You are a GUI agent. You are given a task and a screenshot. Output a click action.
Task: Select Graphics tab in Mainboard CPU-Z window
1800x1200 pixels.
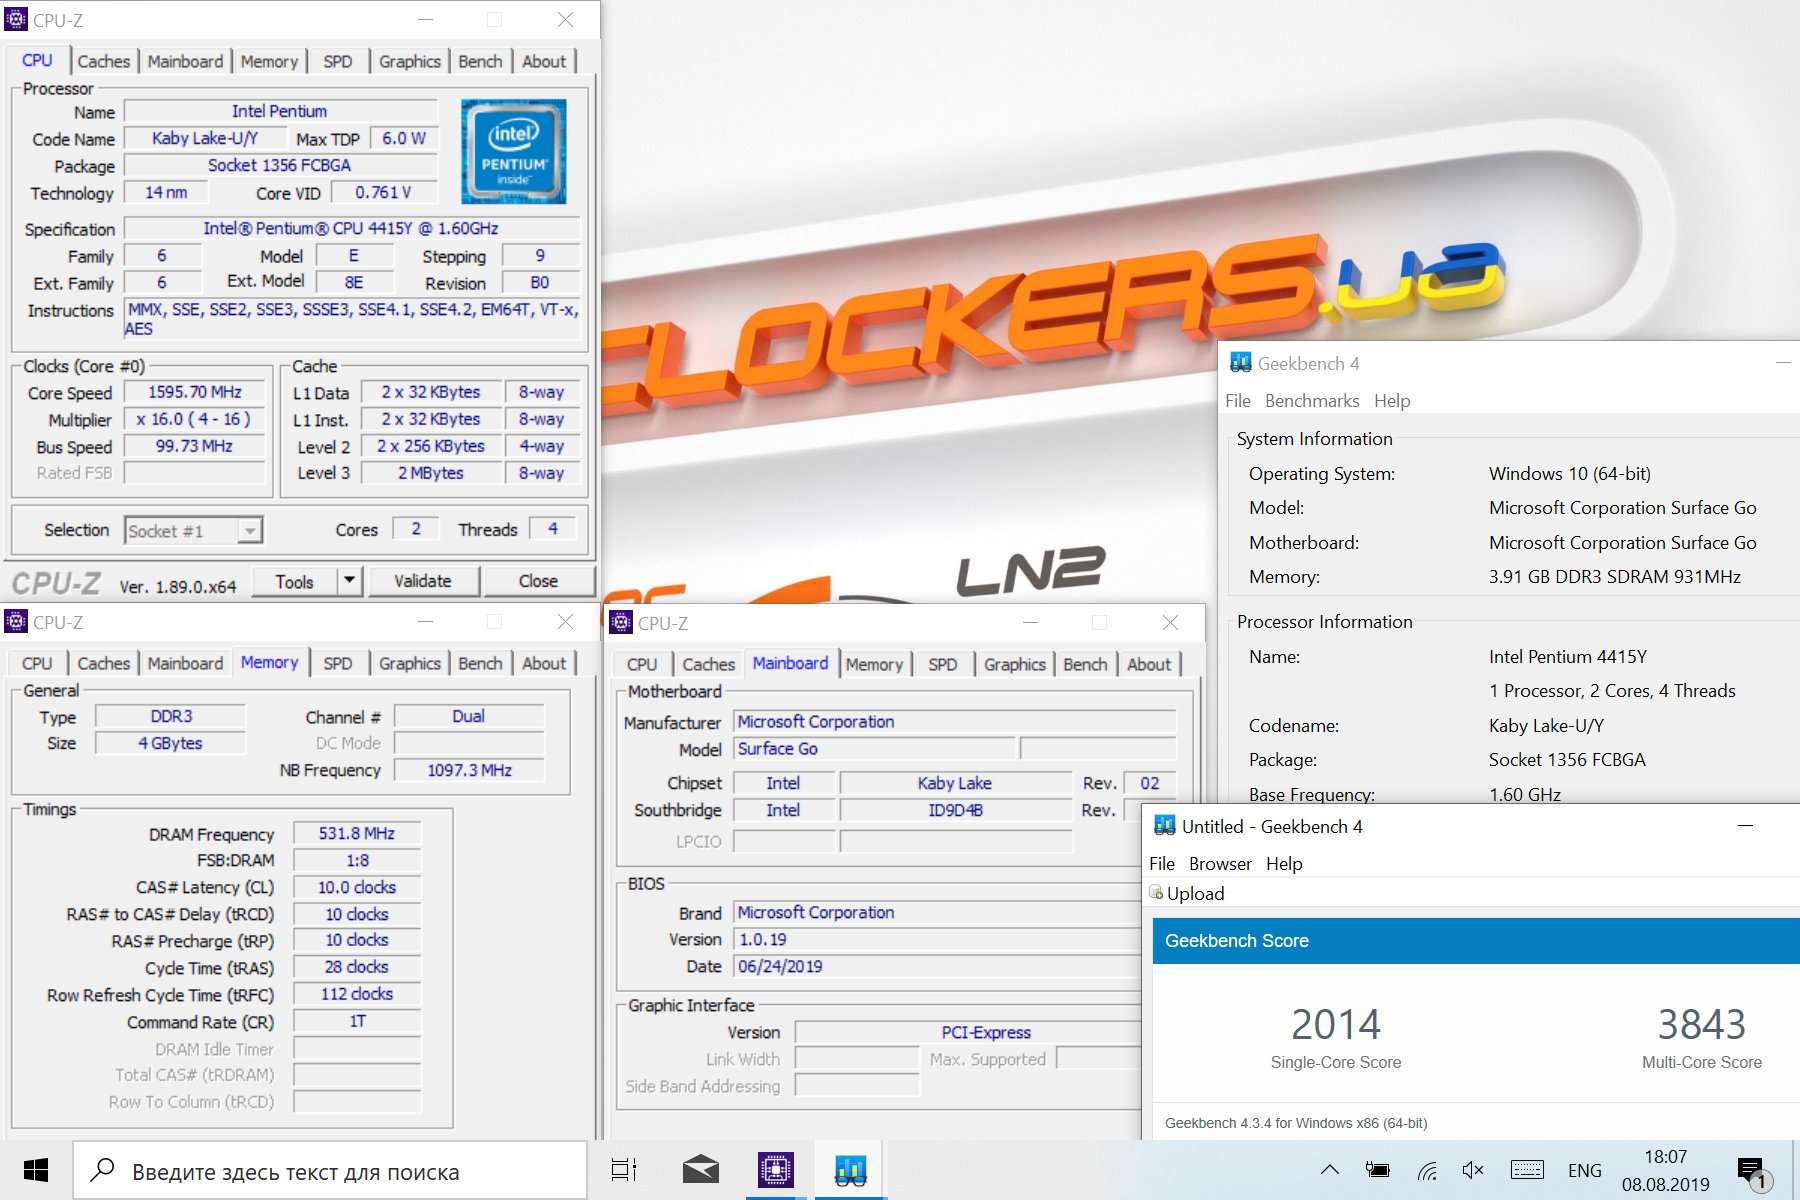coord(1015,664)
